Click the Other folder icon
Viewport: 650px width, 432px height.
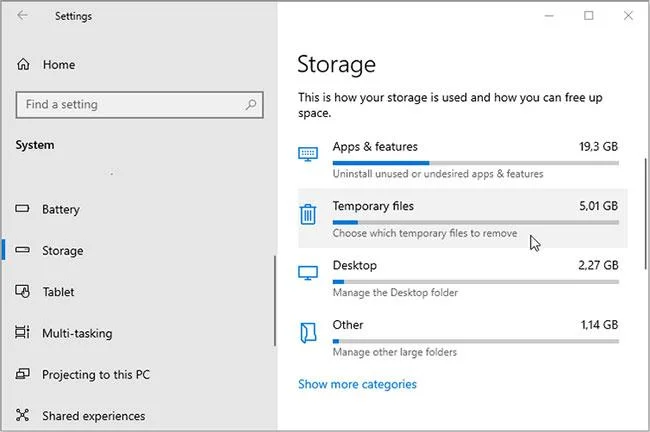tap(308, 333)
